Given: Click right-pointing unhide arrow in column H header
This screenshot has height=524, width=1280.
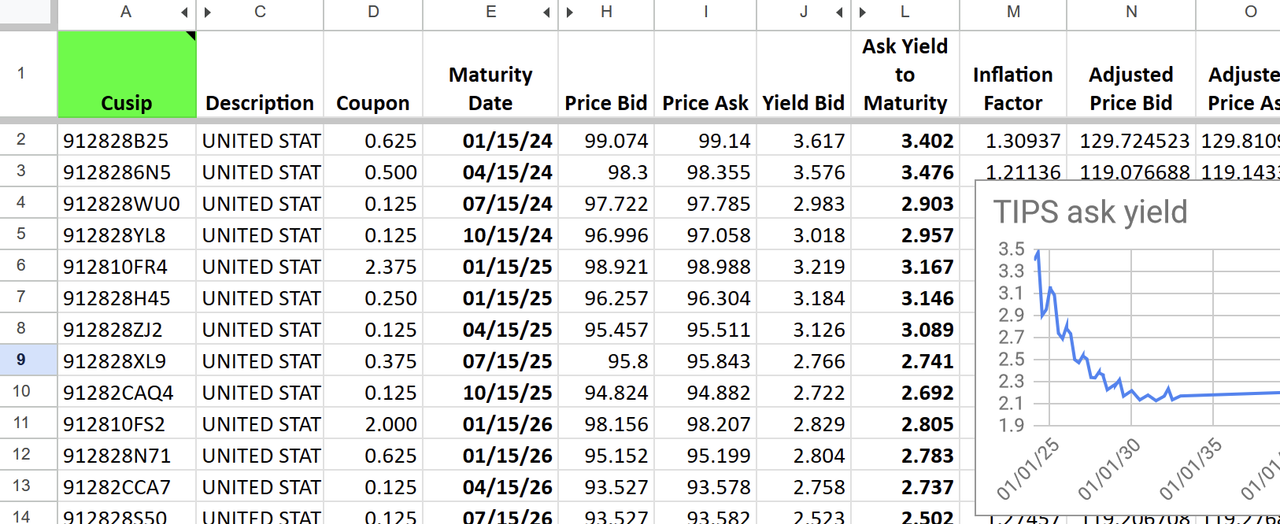Looking at the screenshot, I should click(x=569, y=12).
